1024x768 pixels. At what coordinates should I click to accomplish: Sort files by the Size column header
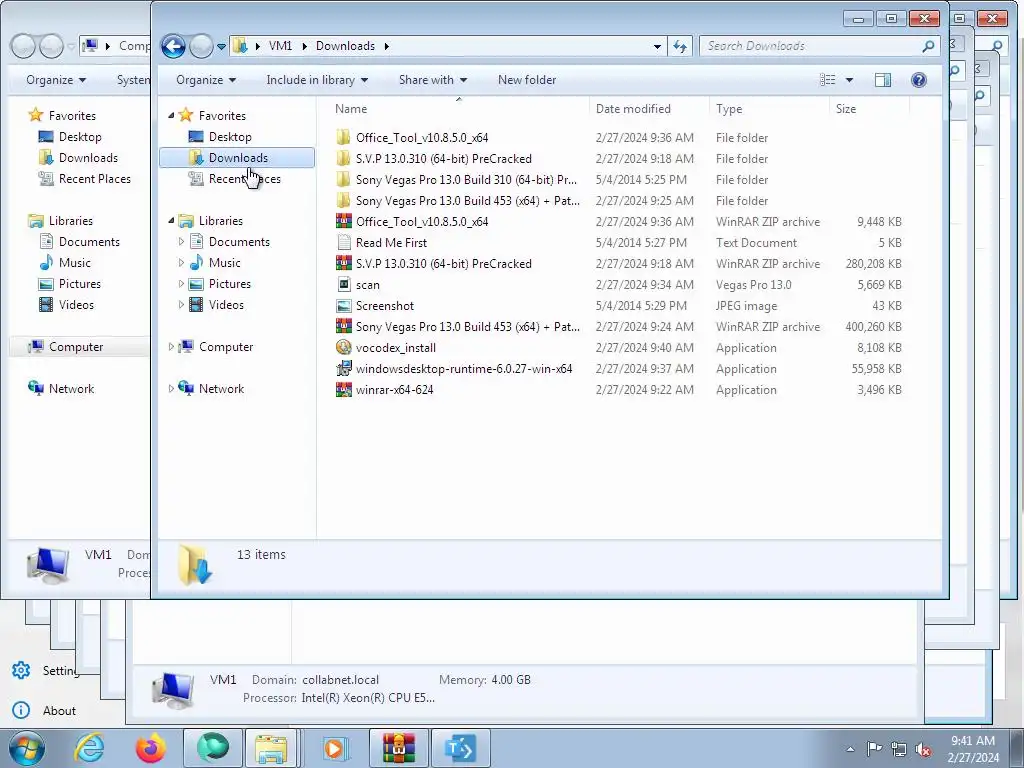coord(869,109)
